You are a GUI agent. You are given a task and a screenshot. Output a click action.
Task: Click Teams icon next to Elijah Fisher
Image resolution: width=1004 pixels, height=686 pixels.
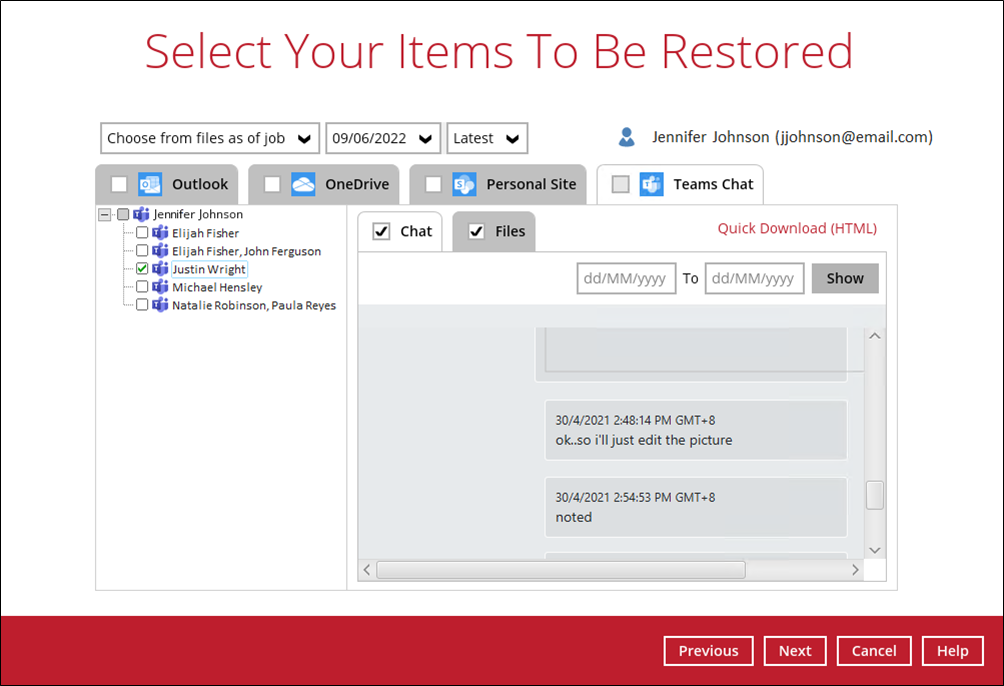(x=160, y=233)
